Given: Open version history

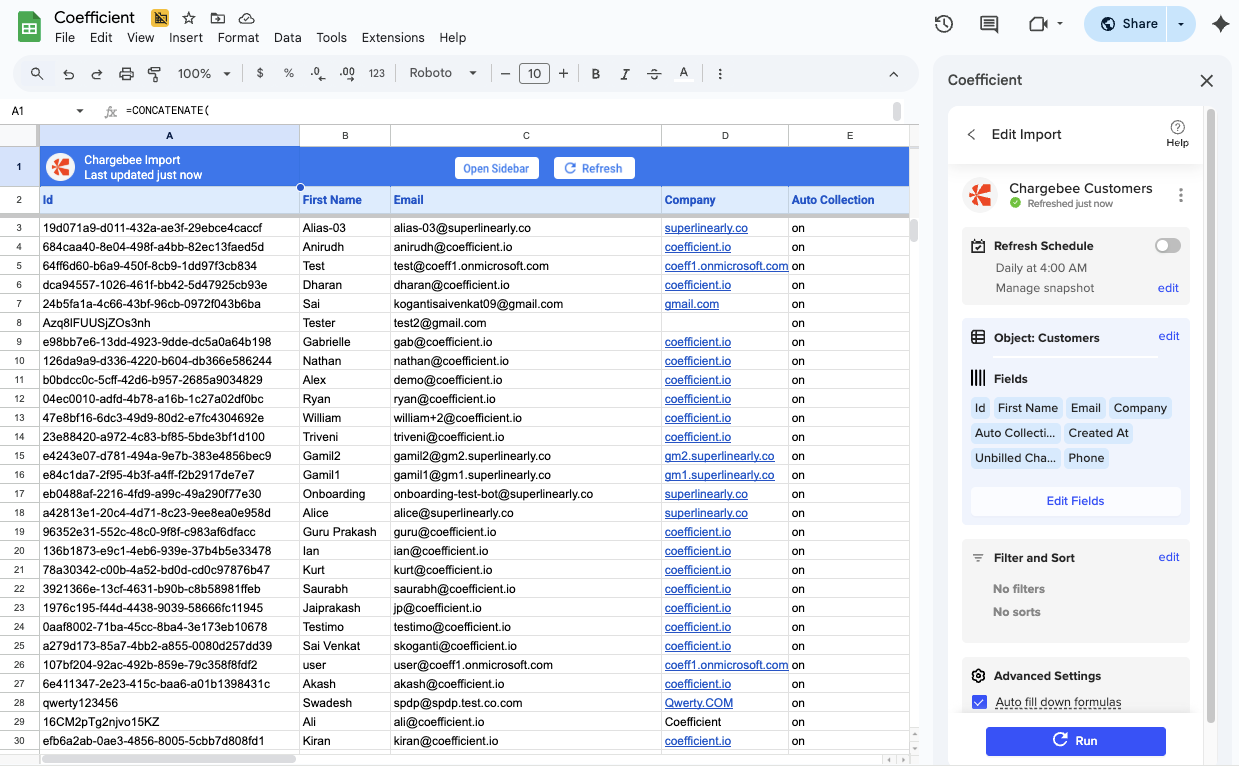Looking at the screenshot, I should 943,23.
